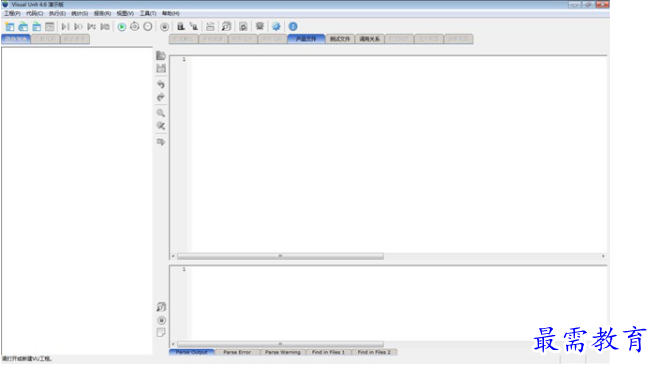Click the bug debug icon in toolbar
Screen dimensions: 655x371
(x=259, y=26)
